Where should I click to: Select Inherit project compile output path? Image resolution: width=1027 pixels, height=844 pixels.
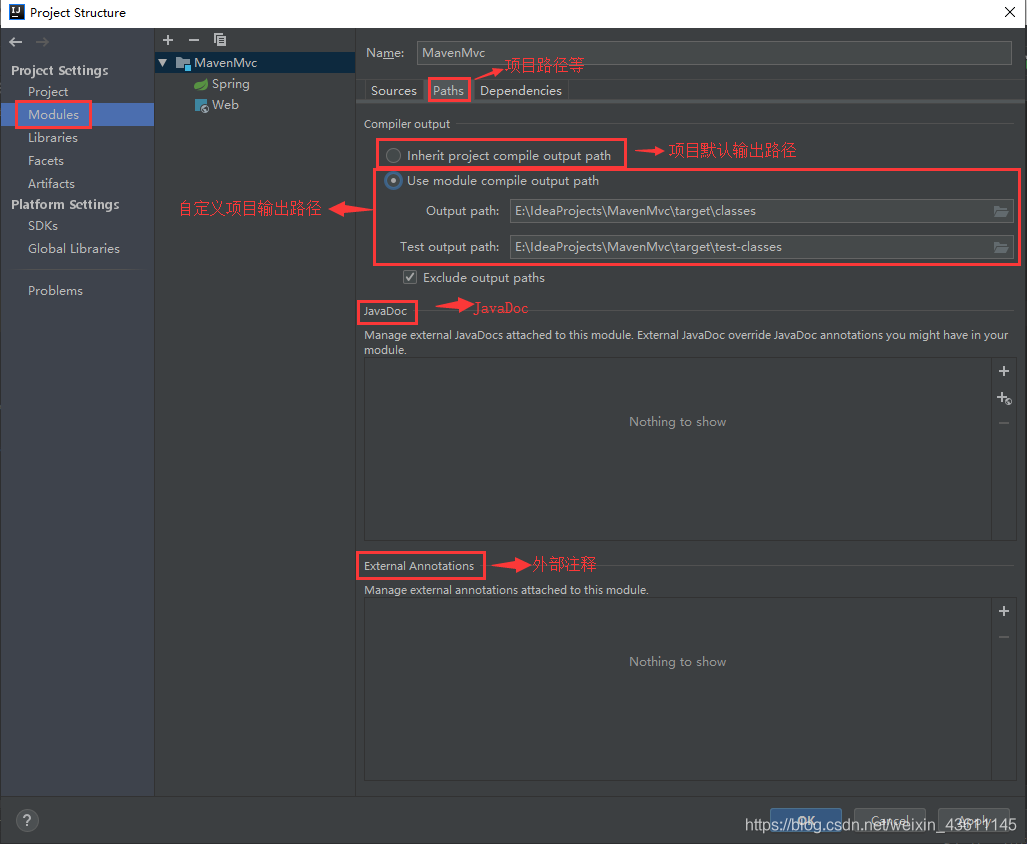[502, 155]
